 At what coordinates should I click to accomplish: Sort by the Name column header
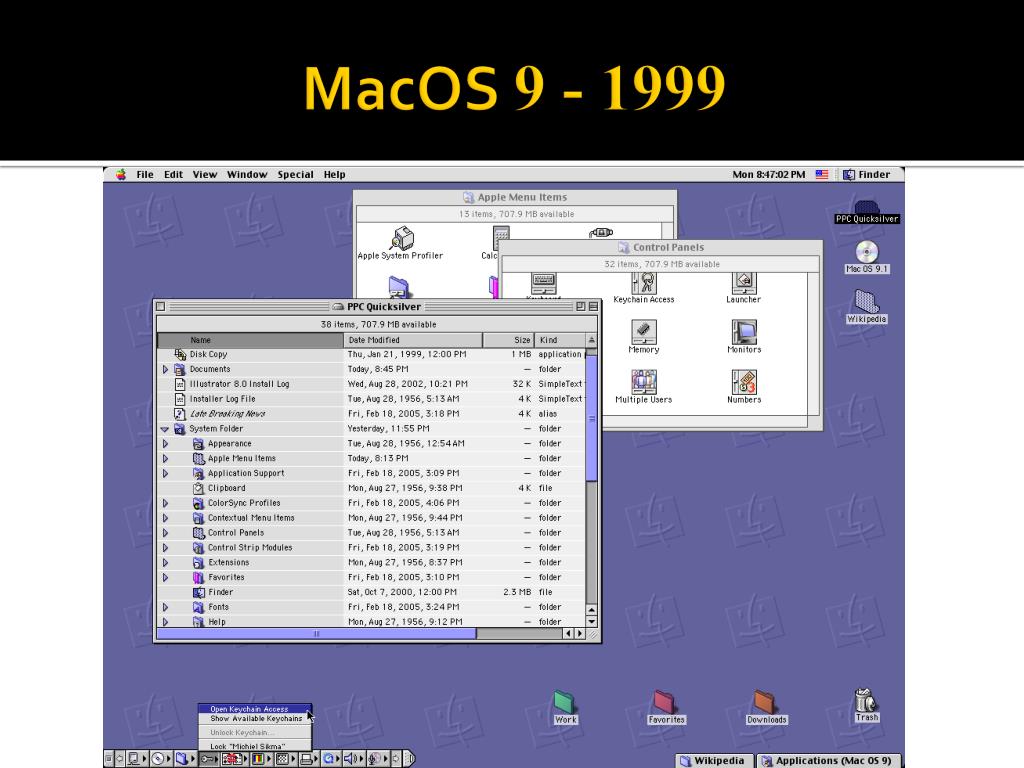[x=251, y=340]
